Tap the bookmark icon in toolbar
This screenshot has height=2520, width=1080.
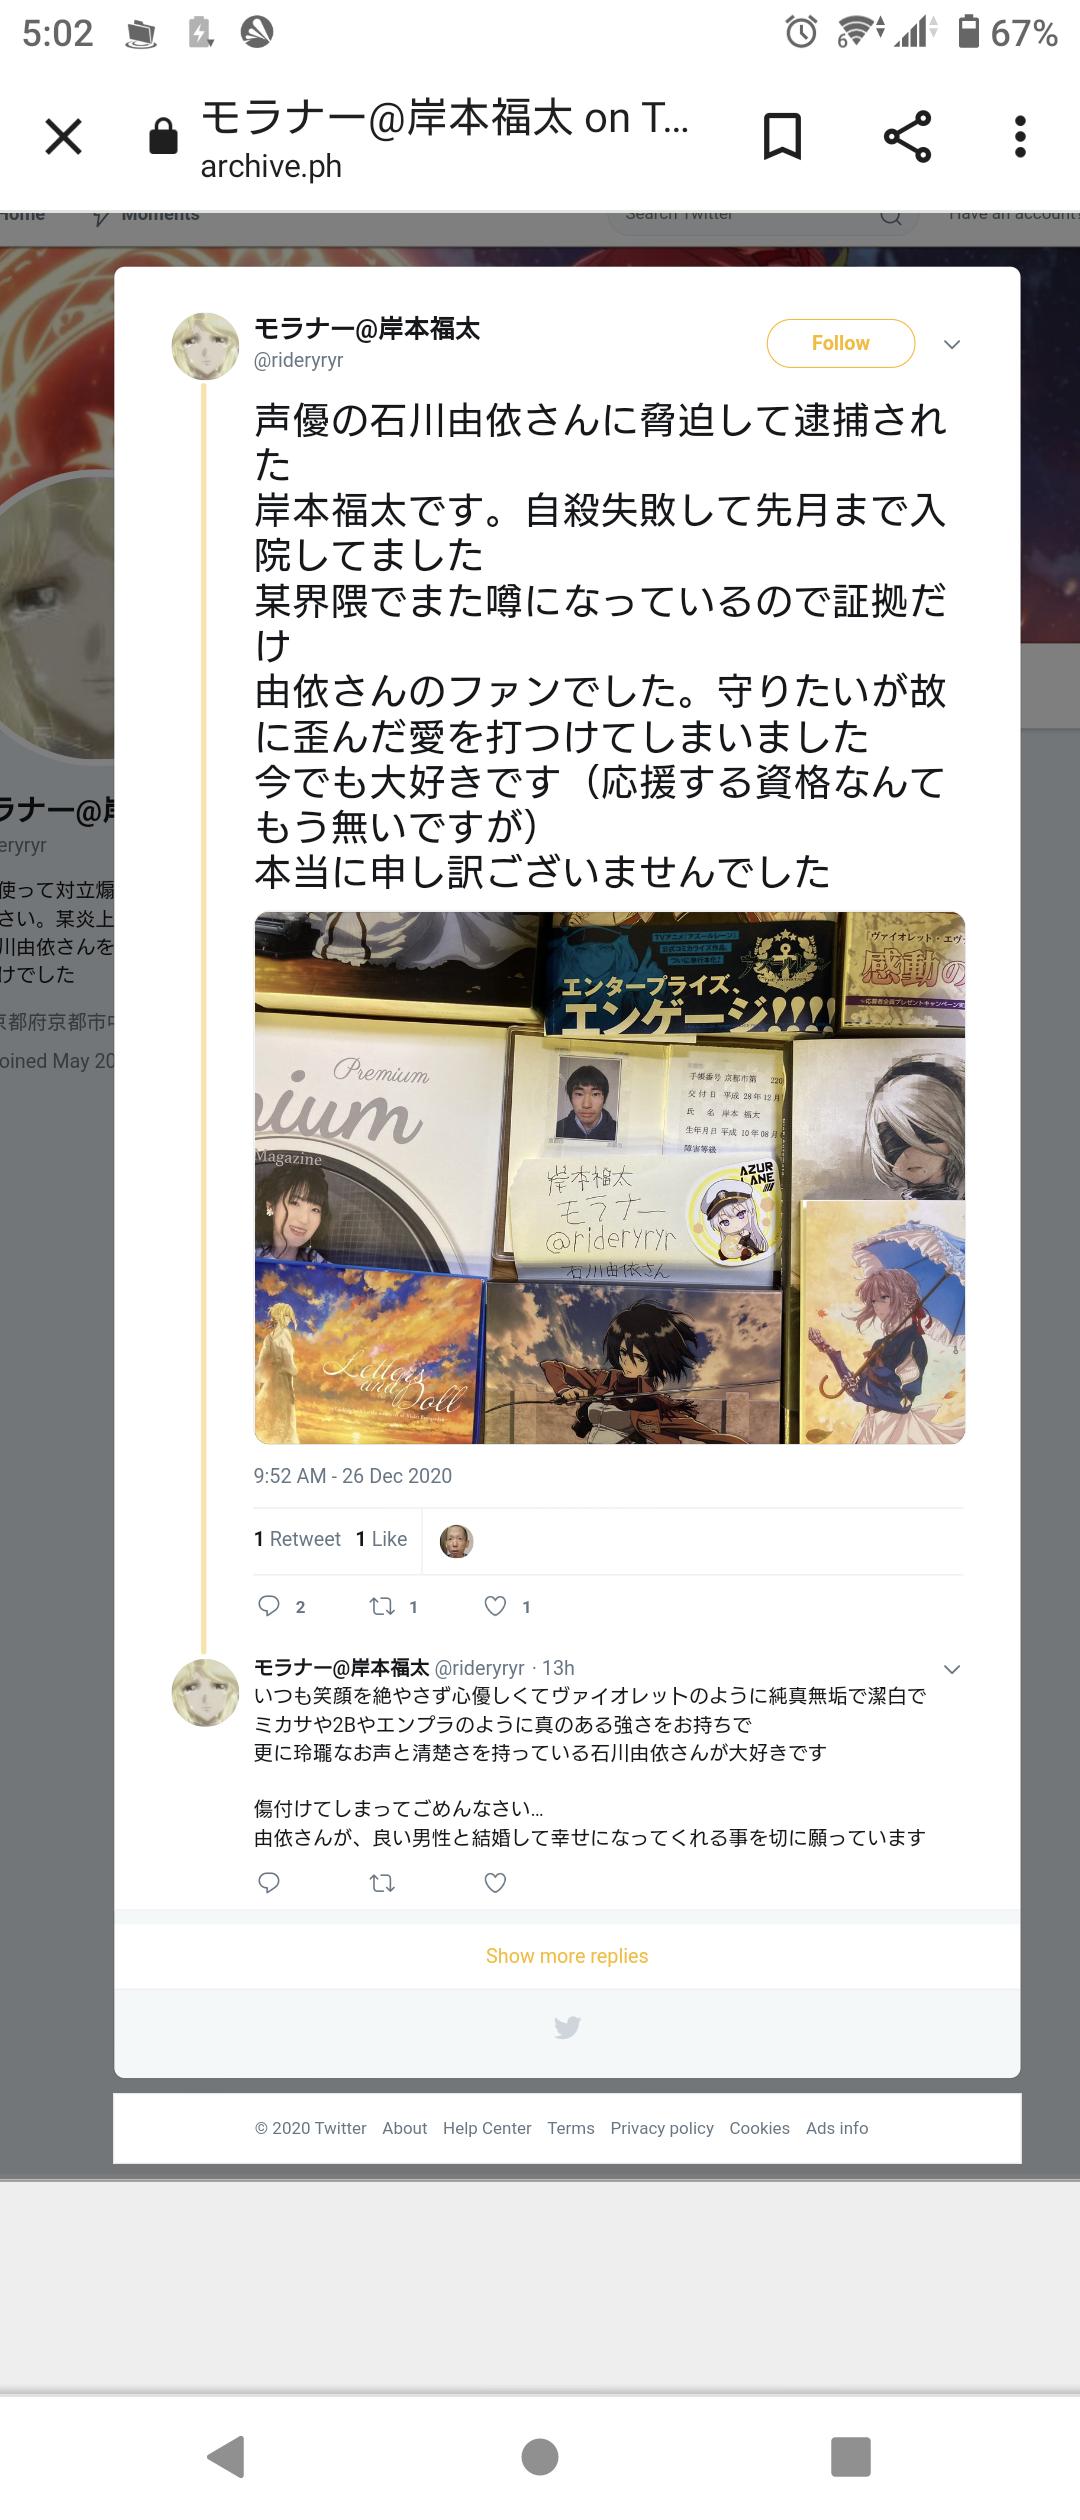click(782, 137)
